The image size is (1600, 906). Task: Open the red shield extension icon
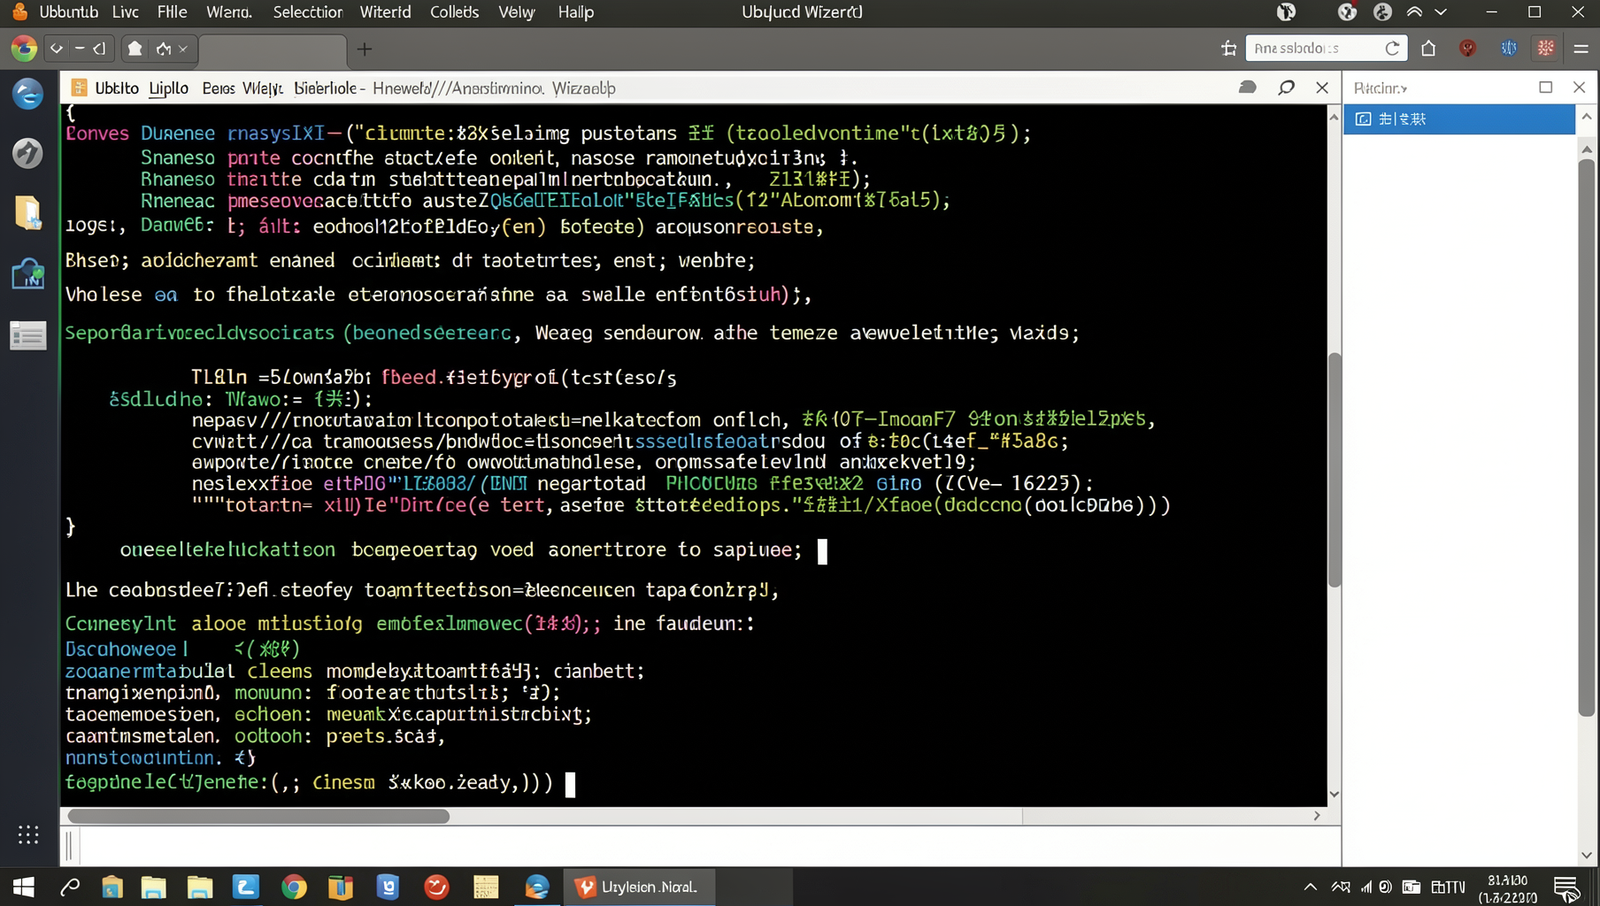1468,48
